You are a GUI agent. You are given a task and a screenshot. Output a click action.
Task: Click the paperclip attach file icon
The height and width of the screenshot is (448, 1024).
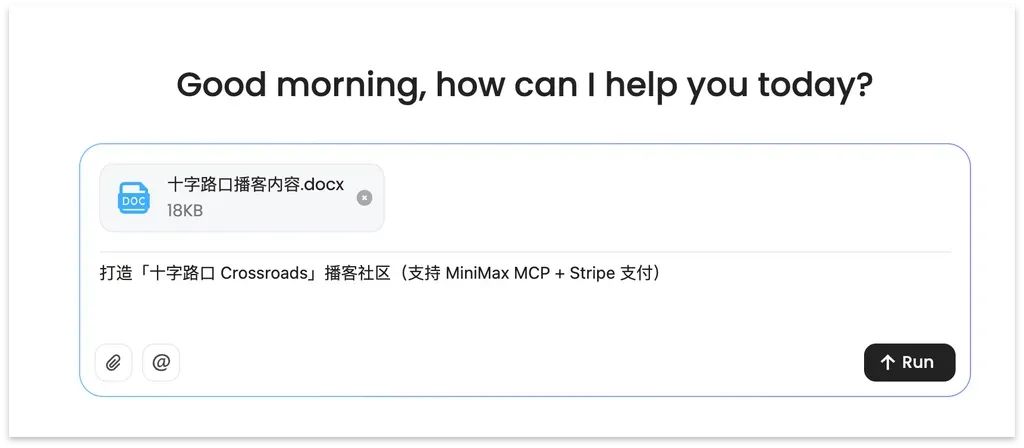tap(114, 362)
